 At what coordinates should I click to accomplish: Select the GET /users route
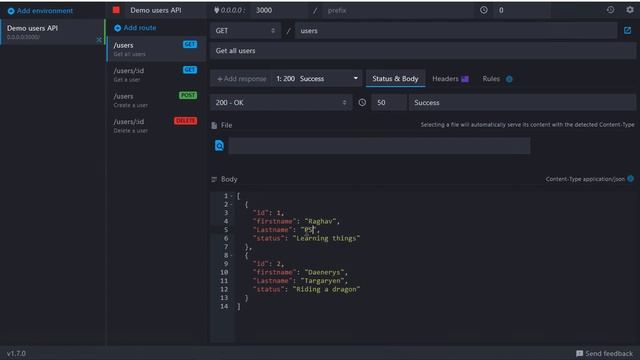click(156, 49)
